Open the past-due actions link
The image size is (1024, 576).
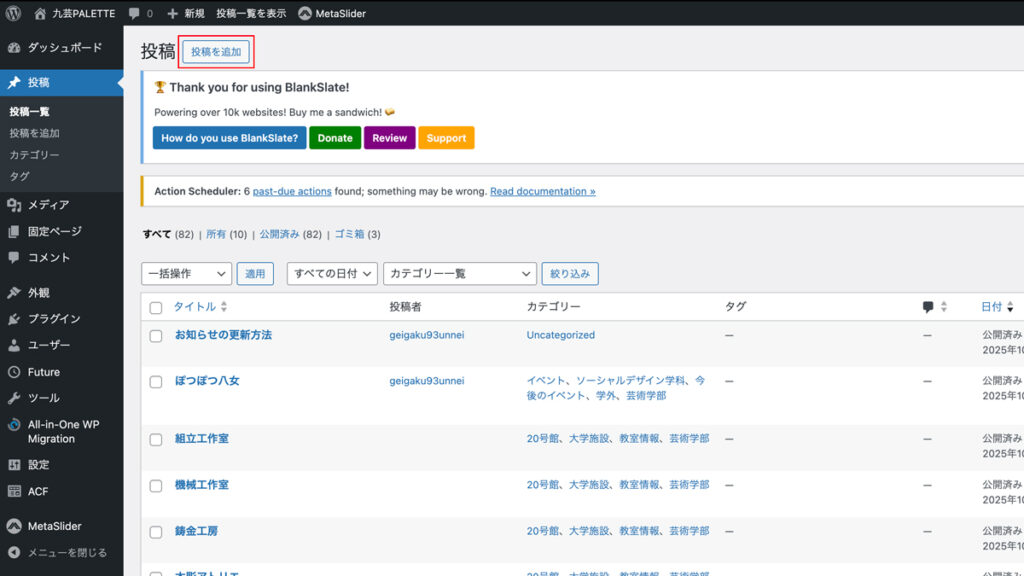(292, 191)
